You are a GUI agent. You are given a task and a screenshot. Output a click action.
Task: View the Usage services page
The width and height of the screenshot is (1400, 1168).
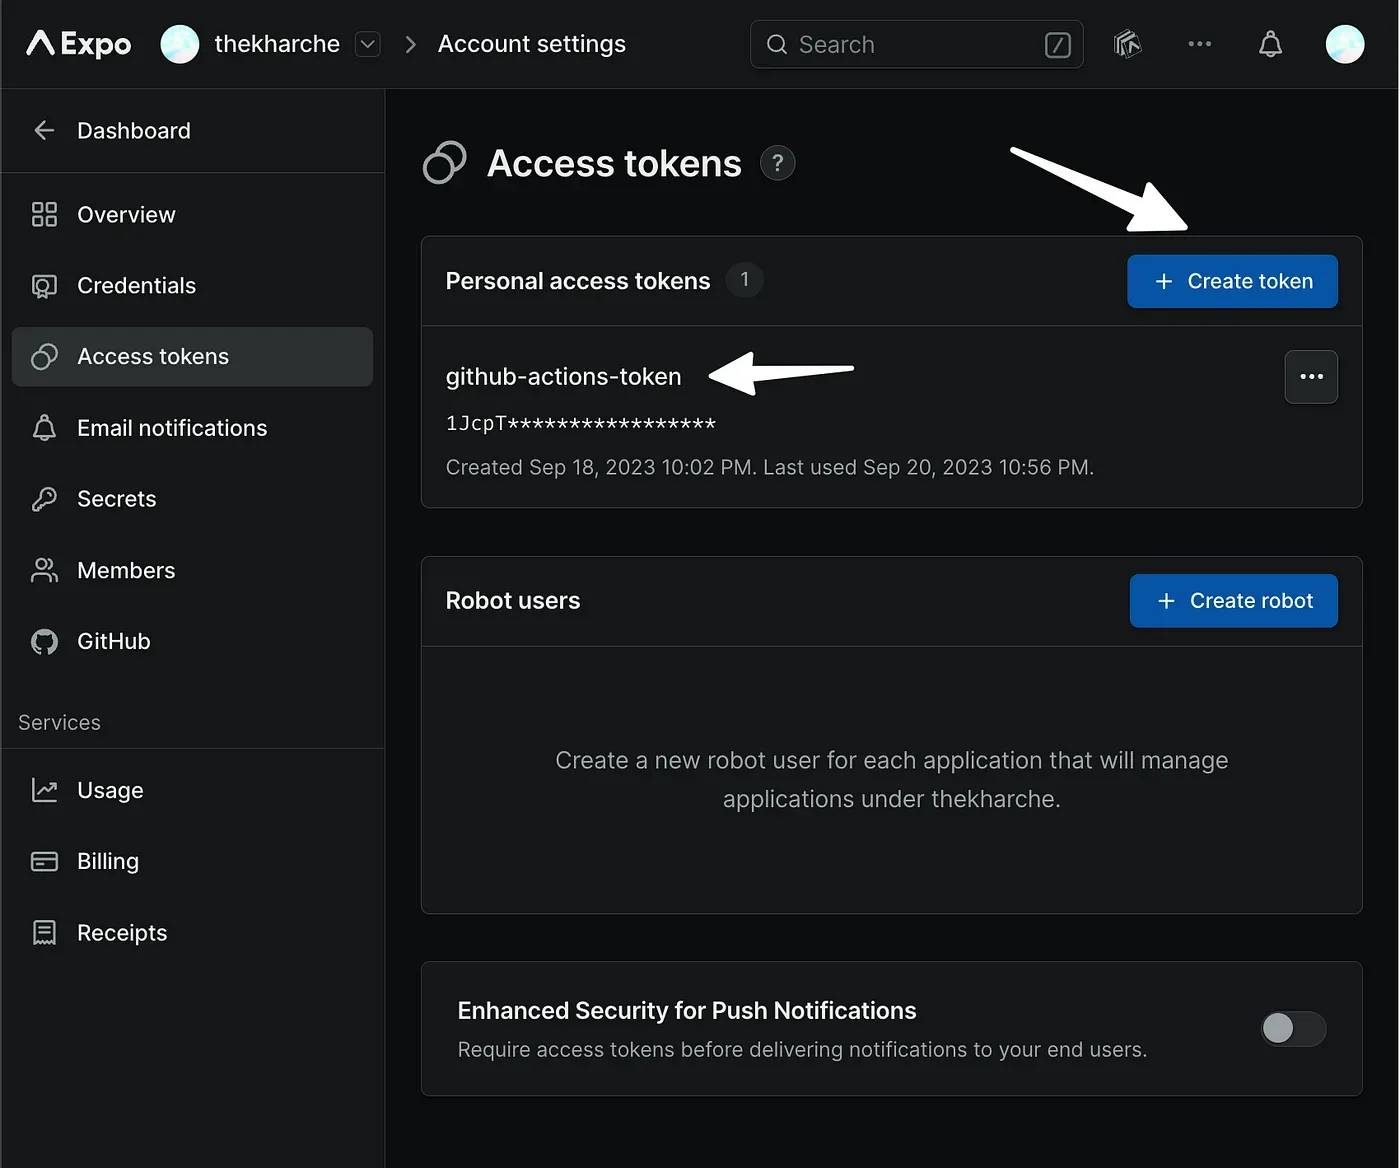pyautogui.click(x=110, y=790)
